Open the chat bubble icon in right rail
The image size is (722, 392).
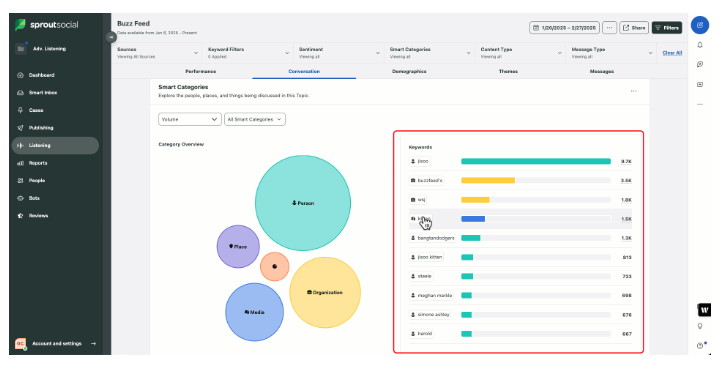tap(700, 64)
